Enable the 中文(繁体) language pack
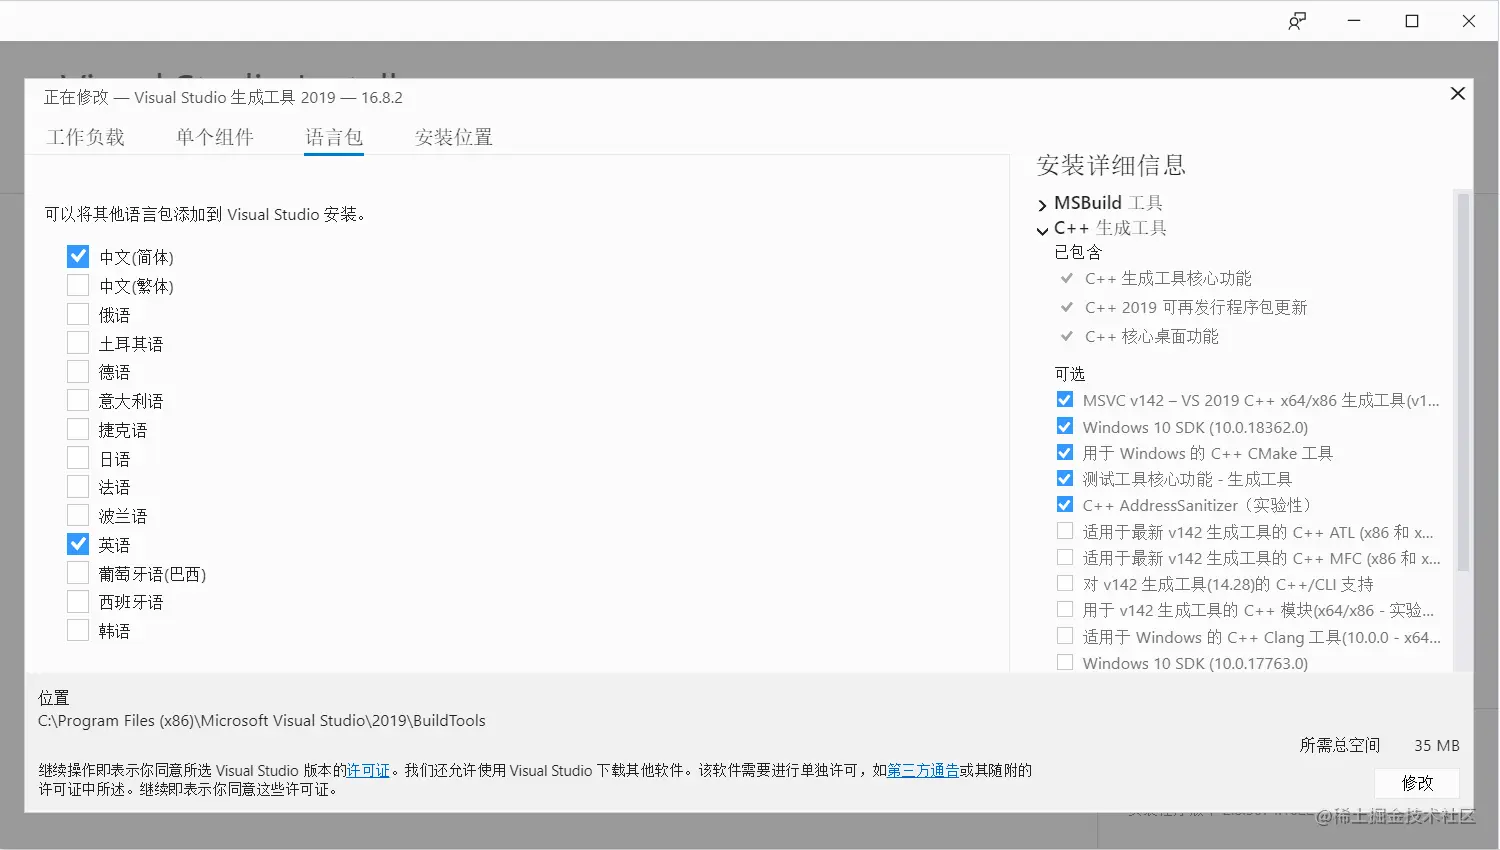Screen dimensions: 1500x850 click(78, 286)
